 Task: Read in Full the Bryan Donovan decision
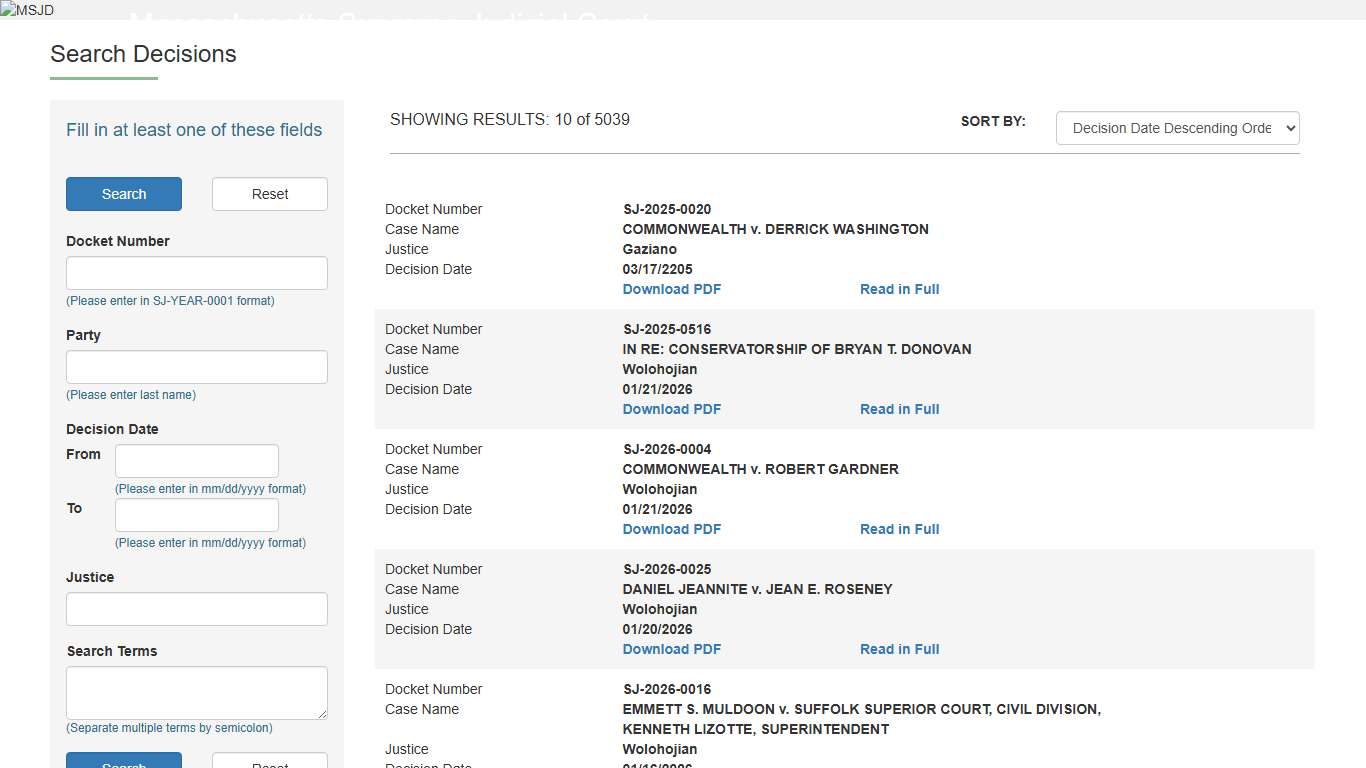[899, 409]
